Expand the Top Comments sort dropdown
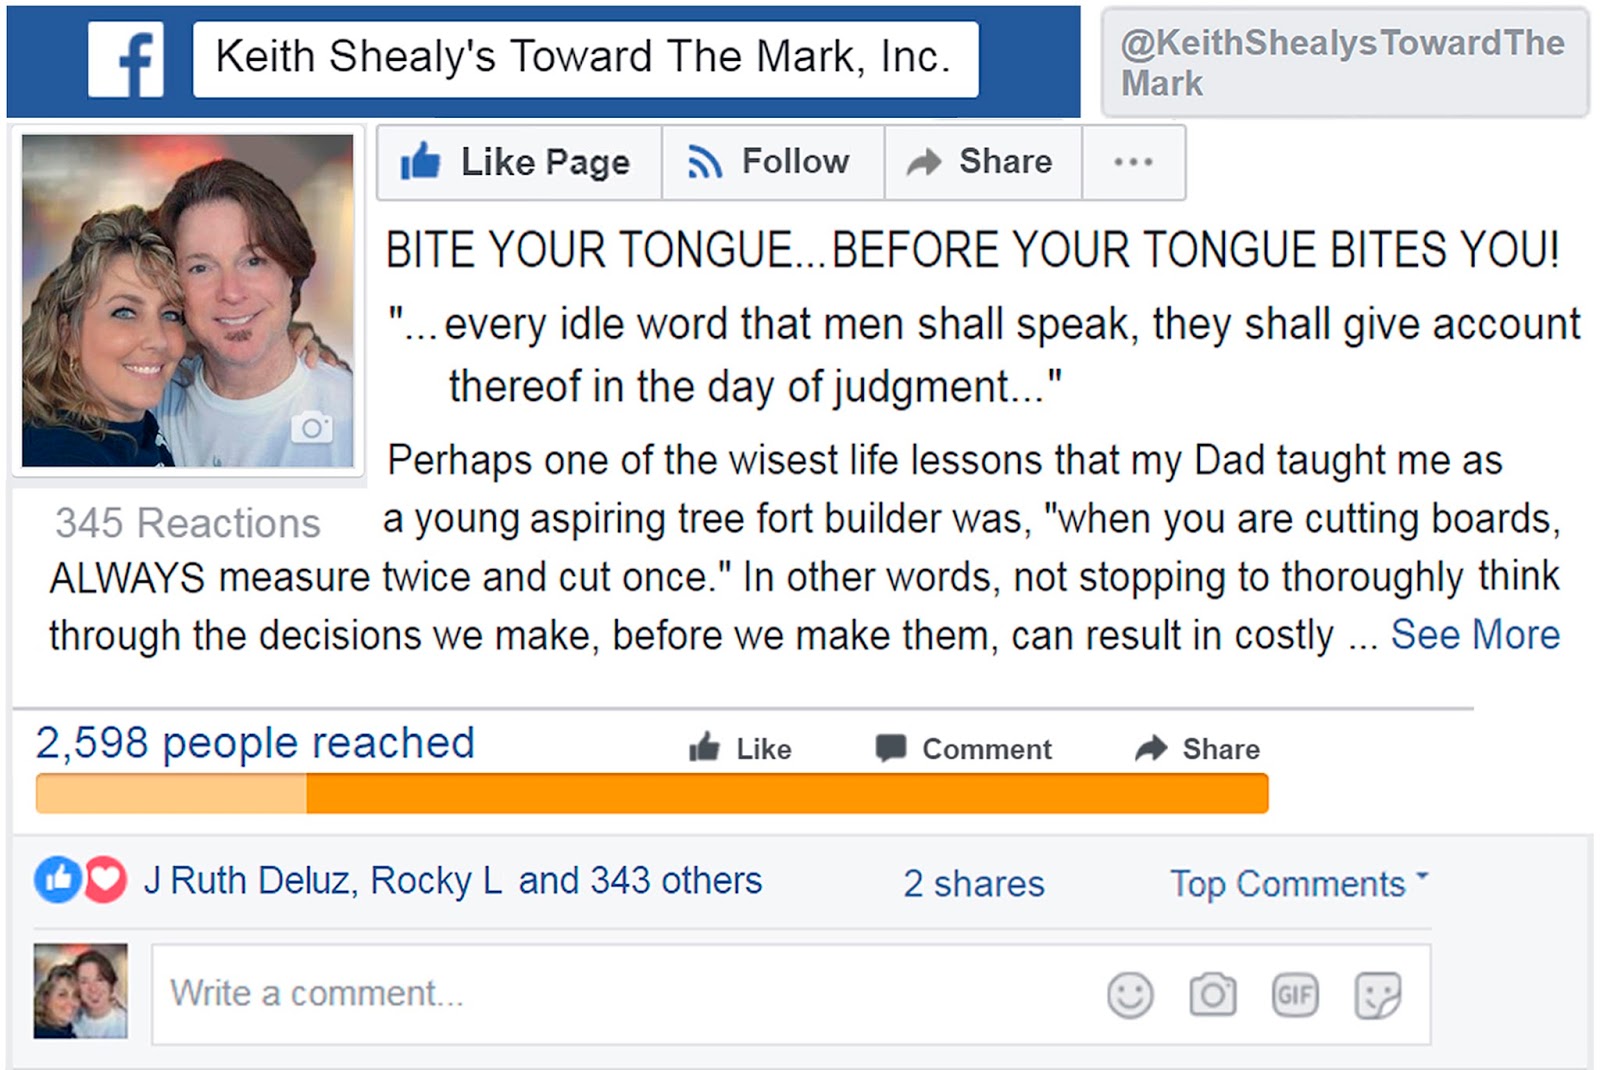 click(1299, 884)
